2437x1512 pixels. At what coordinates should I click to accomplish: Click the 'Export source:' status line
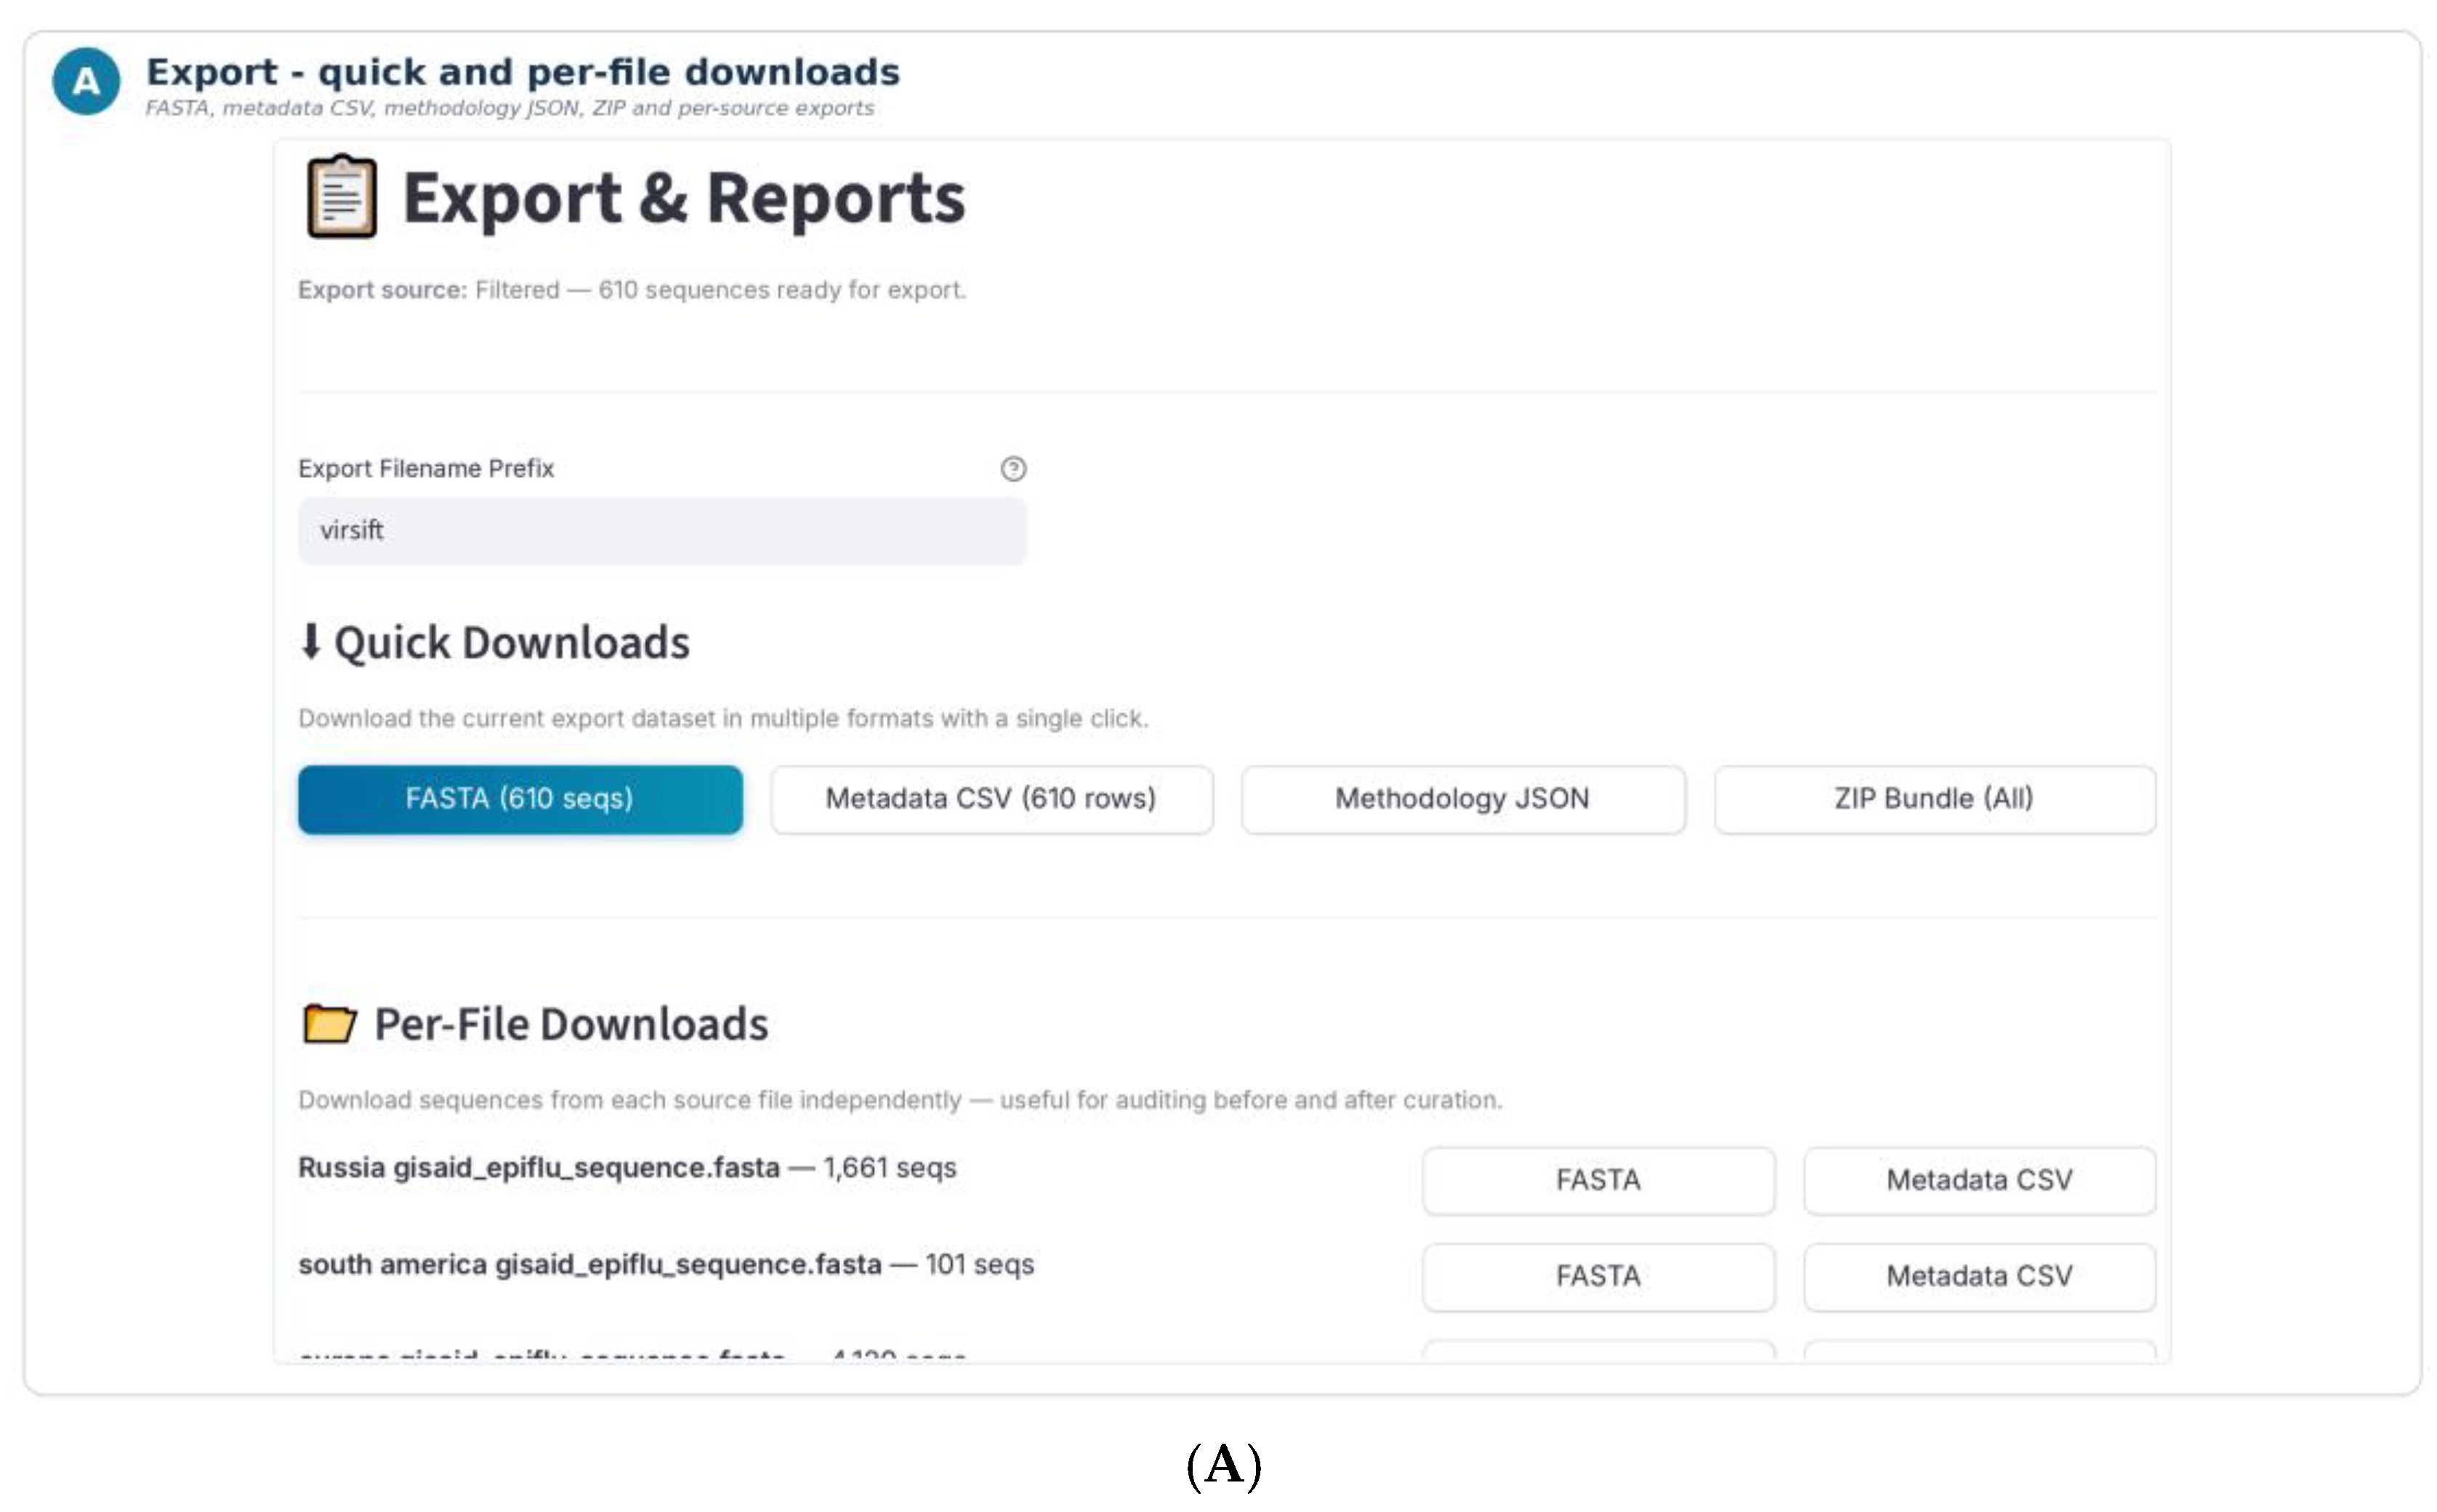click(x=632, y=290)
